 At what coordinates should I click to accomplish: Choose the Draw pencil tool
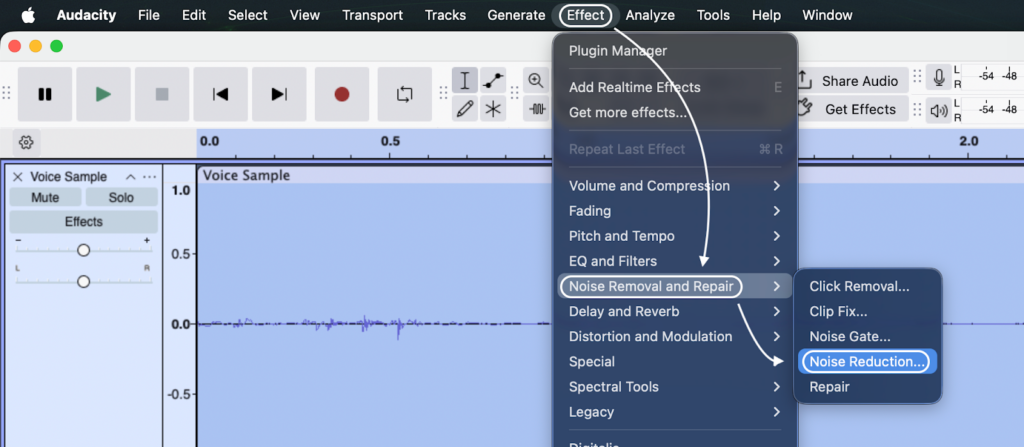464,109
